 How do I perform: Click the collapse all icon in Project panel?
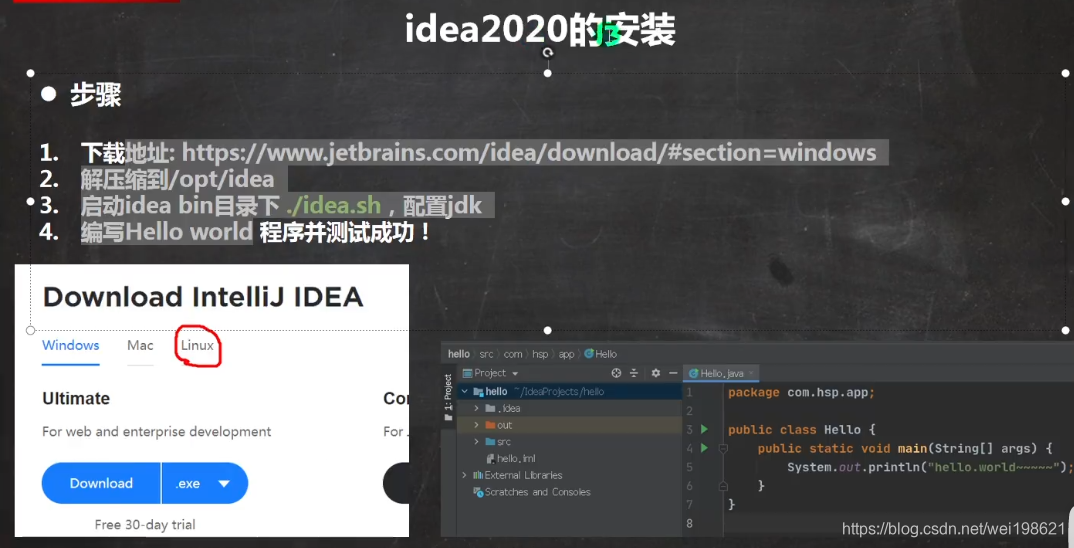(634, 373)
